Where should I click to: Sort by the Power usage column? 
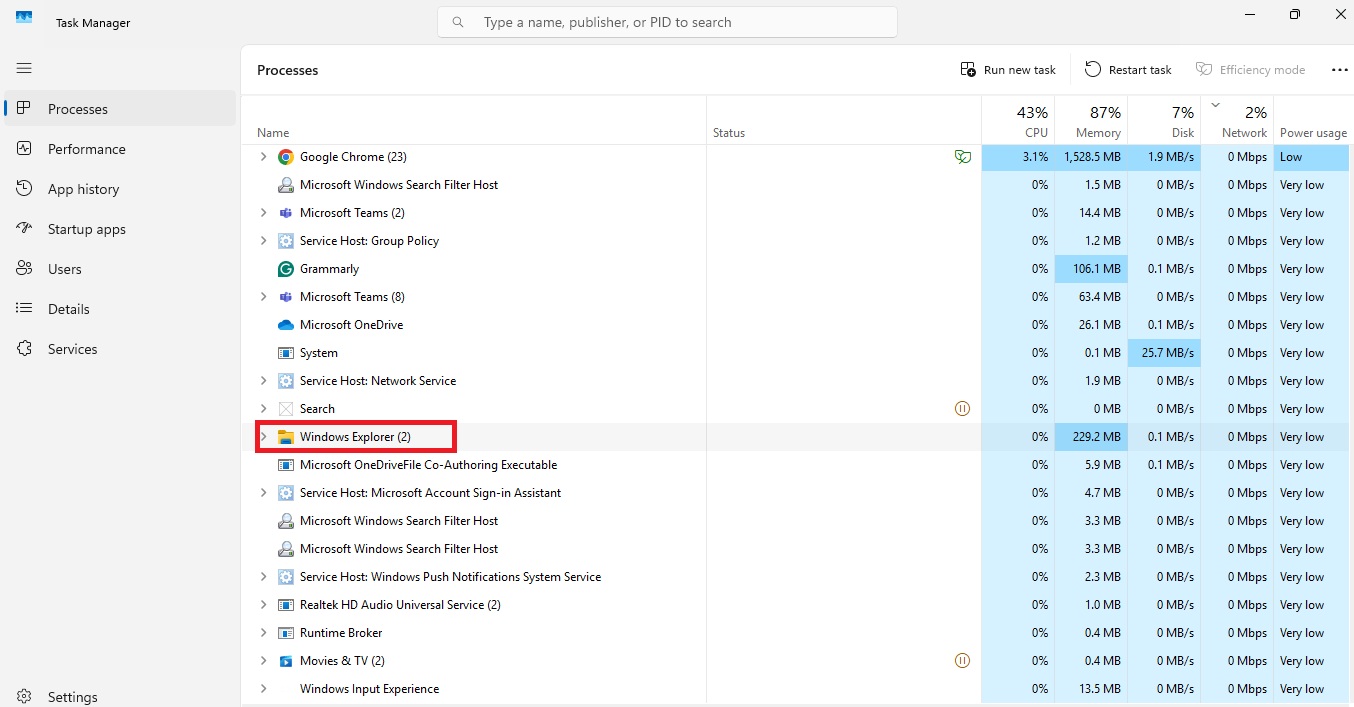tap(1312, 120)
